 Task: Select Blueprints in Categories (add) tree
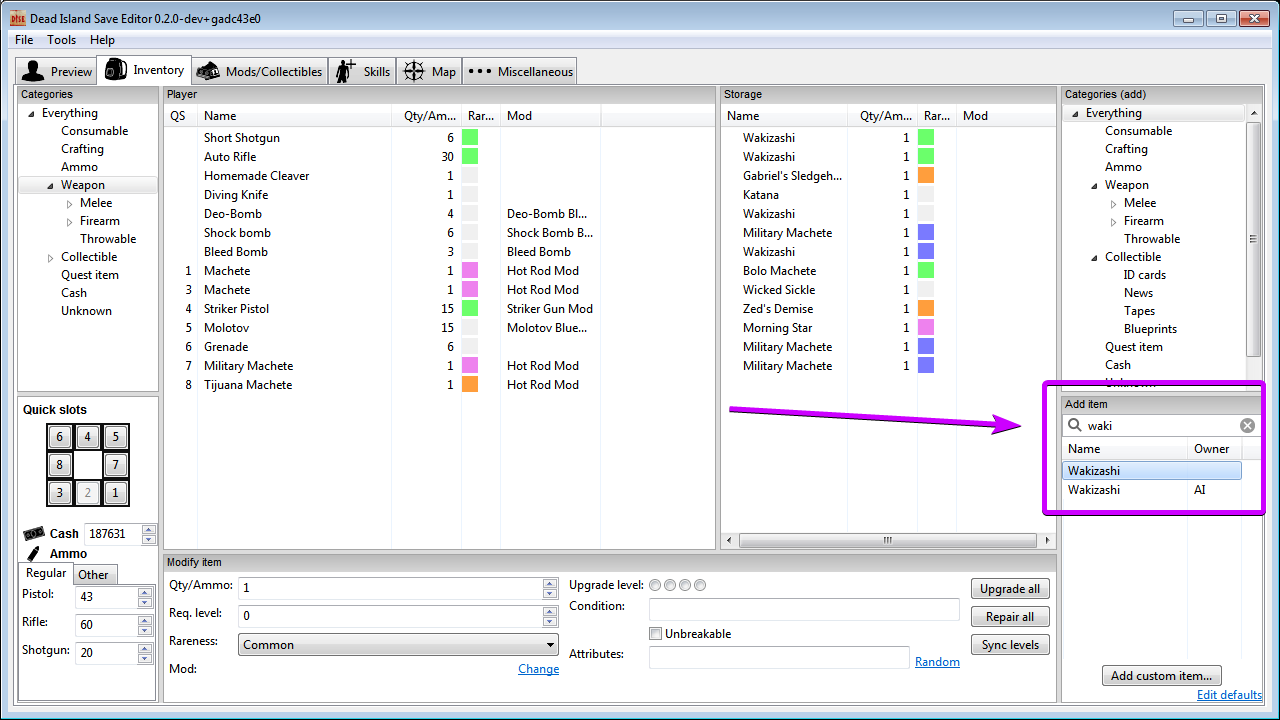click(x=1150, y=329)
